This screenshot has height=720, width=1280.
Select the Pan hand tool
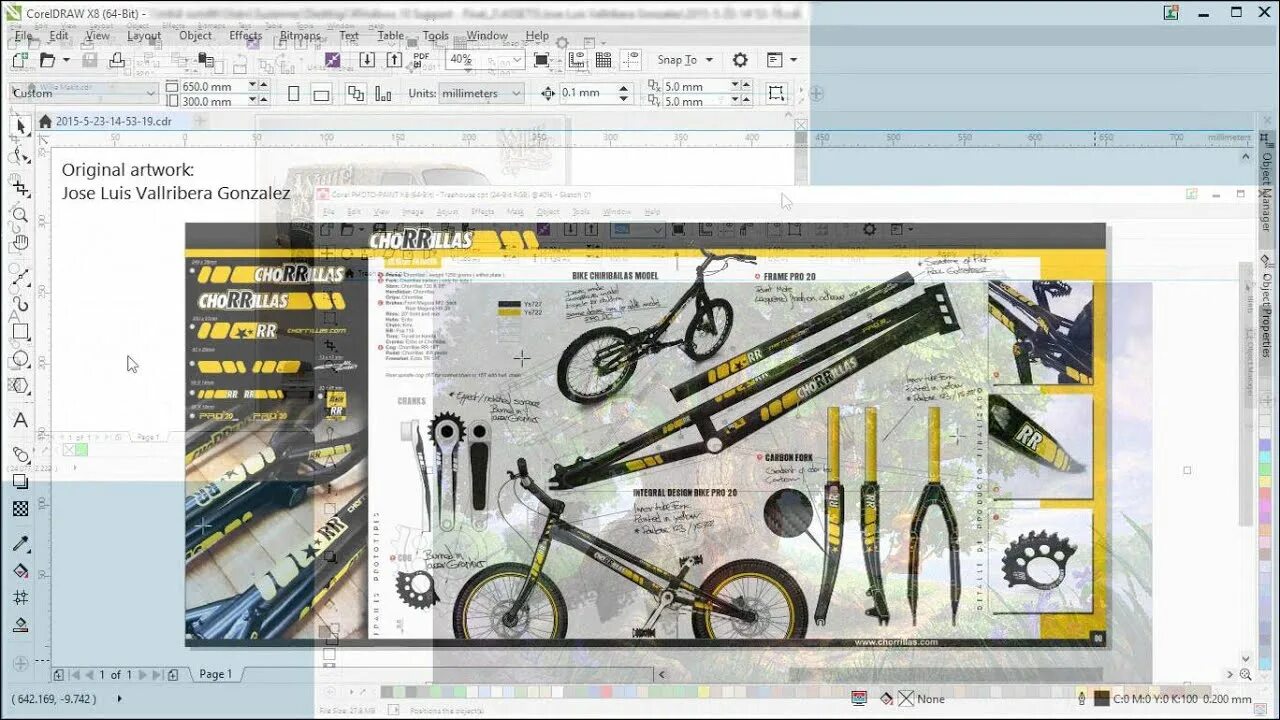point(20,242)
